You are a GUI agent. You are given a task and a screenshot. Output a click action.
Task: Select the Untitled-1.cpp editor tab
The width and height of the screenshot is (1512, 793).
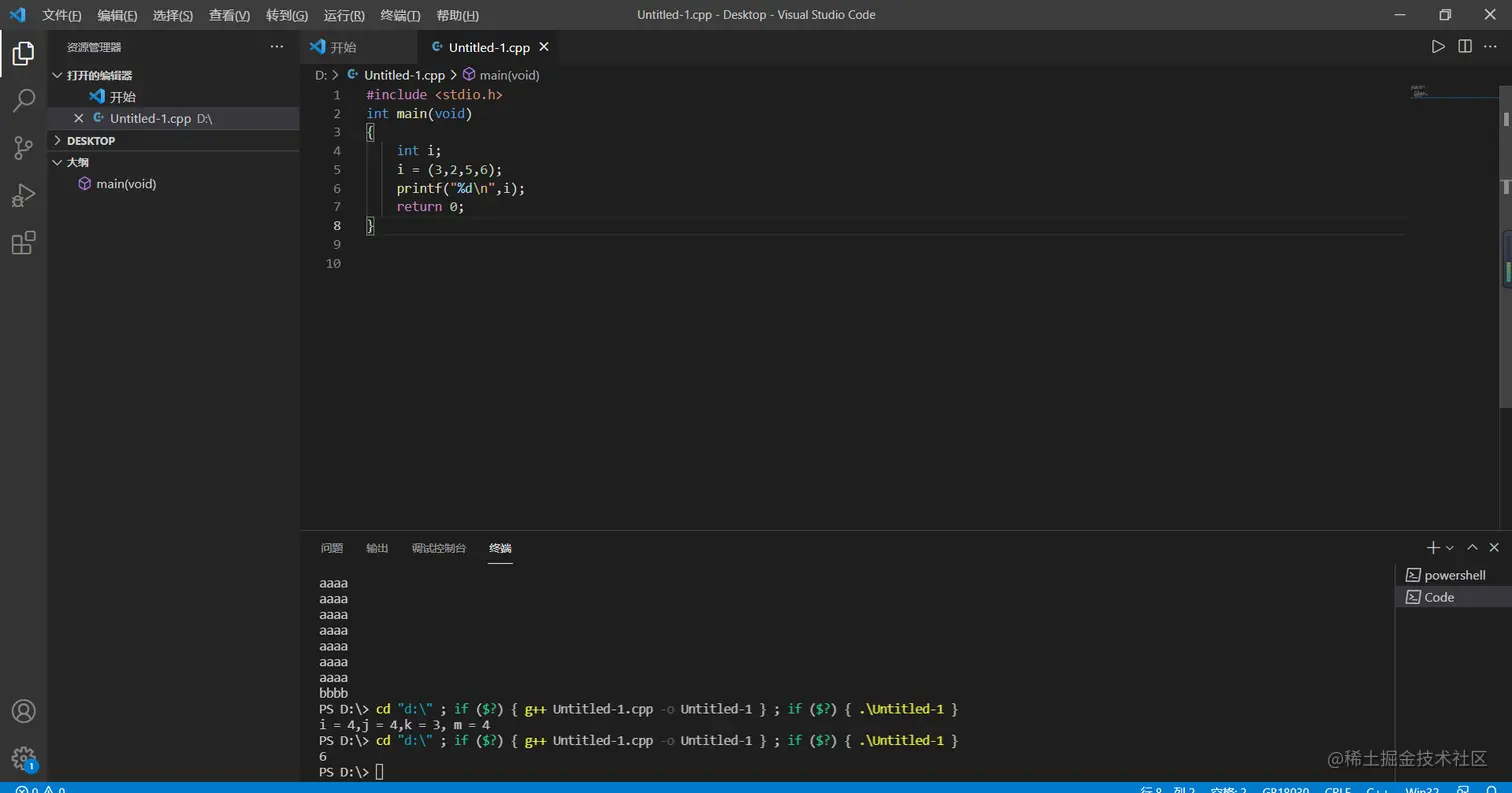(489, 47)
